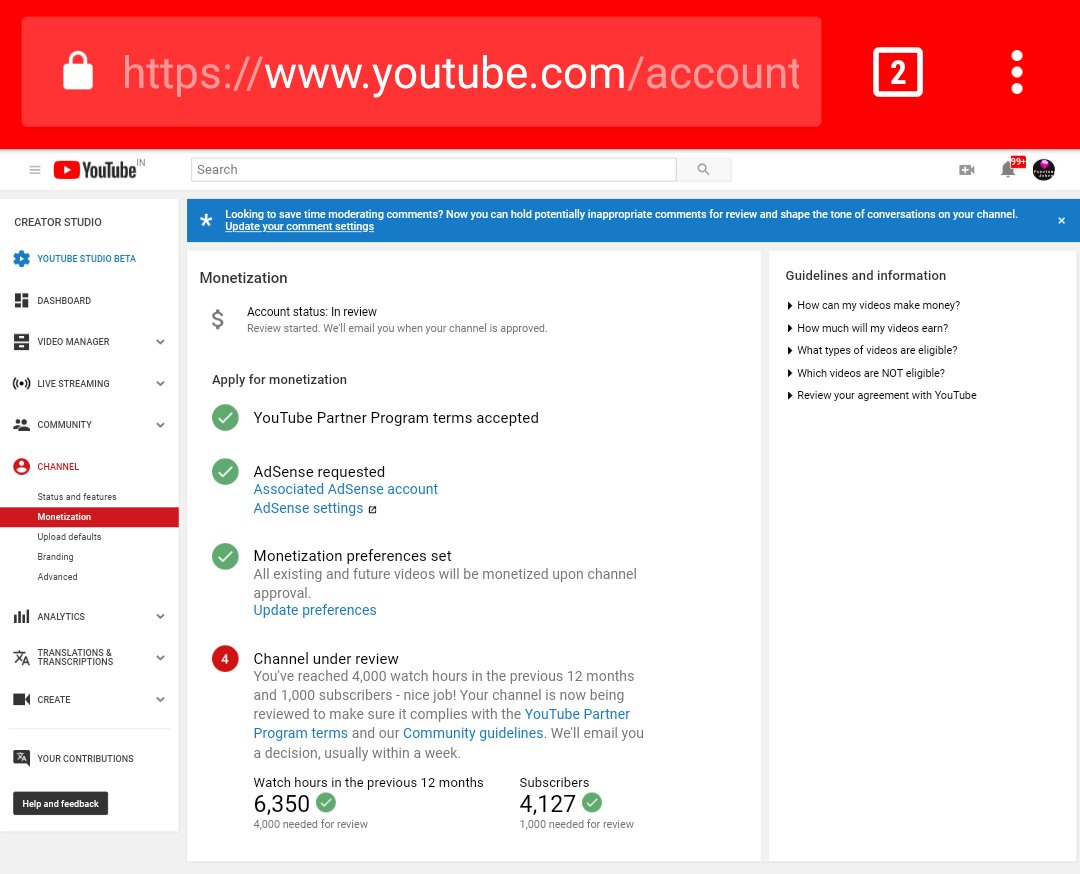Click the 'Channel under review' heading
Image resolution: width=1080 pixels, height=874 pixels.
point(326,659)
